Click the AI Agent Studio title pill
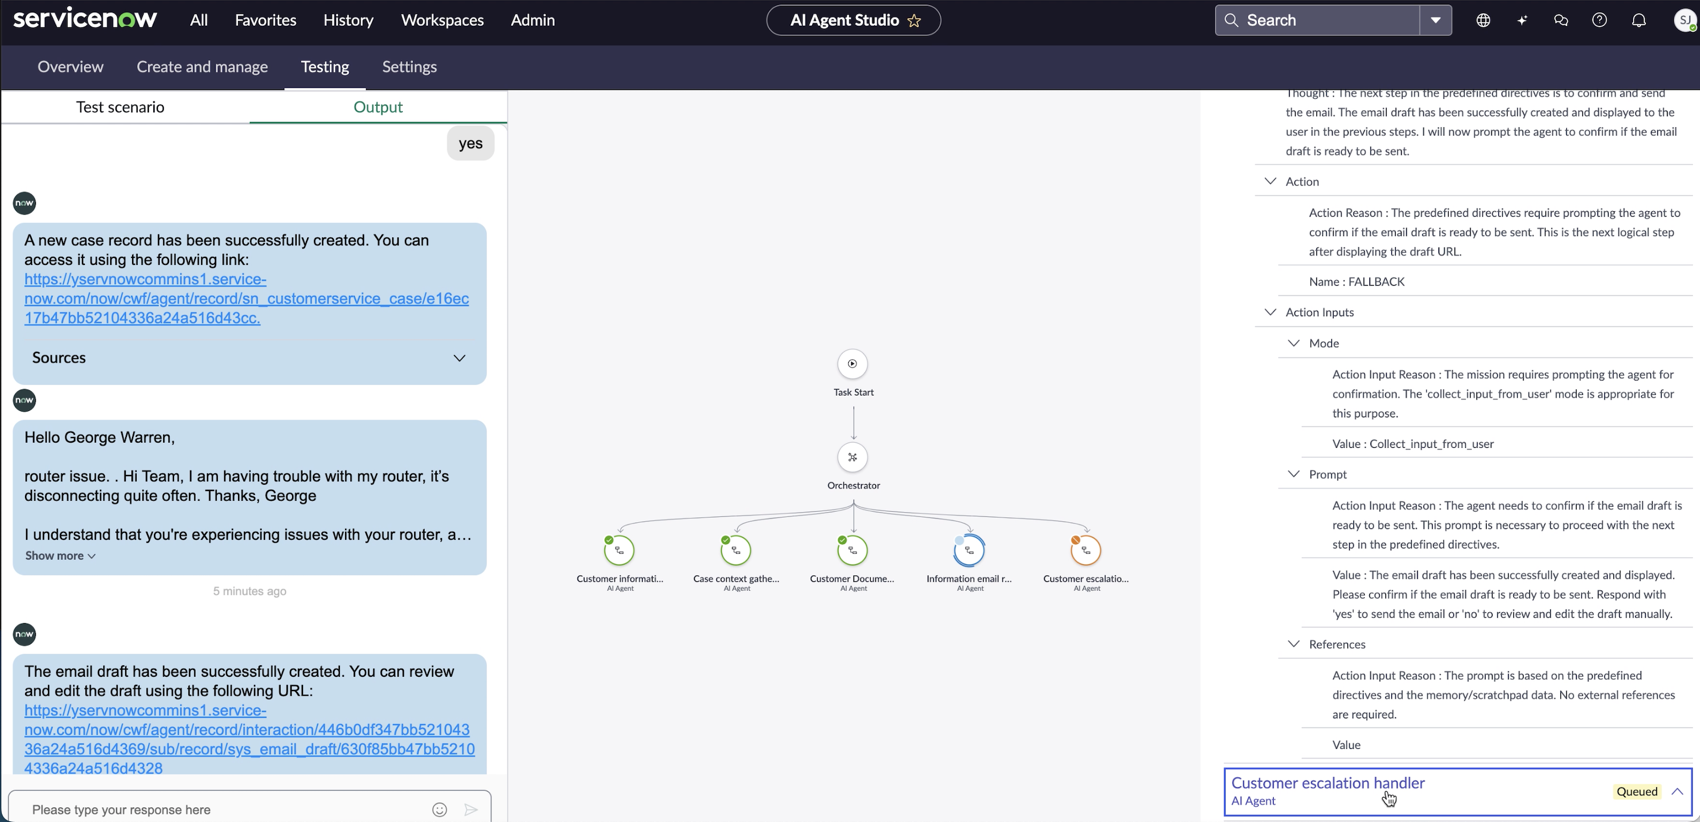The height and width of the screenshot is (822, 1700). (853, 20)
